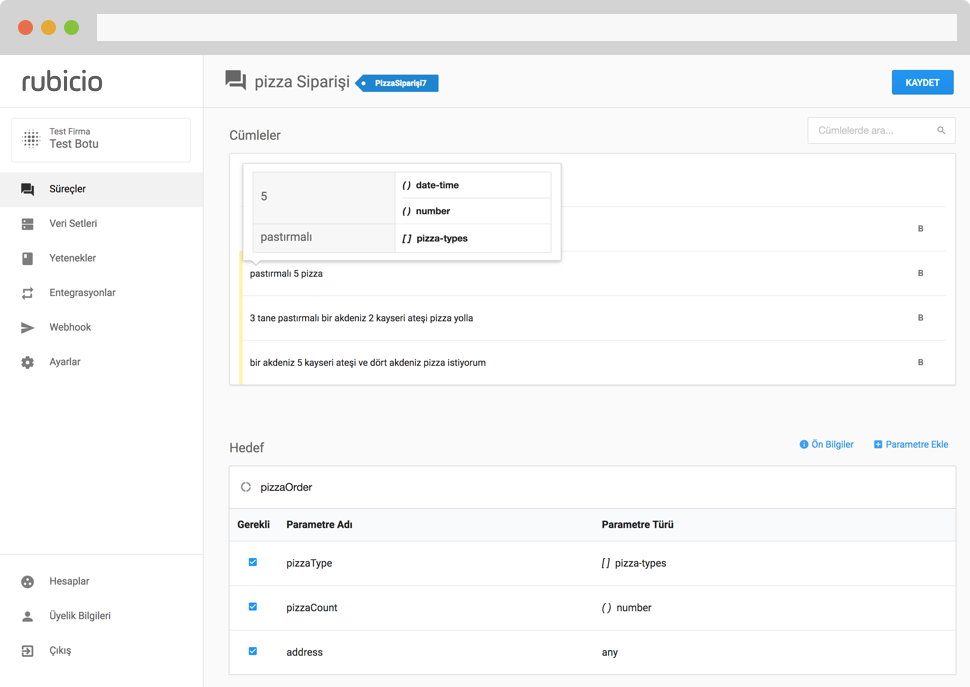Click the Veri Setleri storage icon
Image resolution: width=970 pixels, height=687 pixels.
click(27, 224)
